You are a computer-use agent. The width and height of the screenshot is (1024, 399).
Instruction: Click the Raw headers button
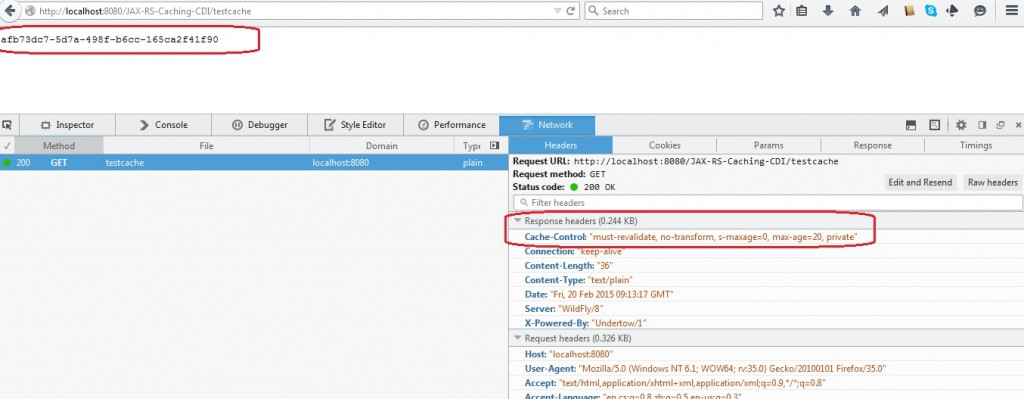[993, 182]
